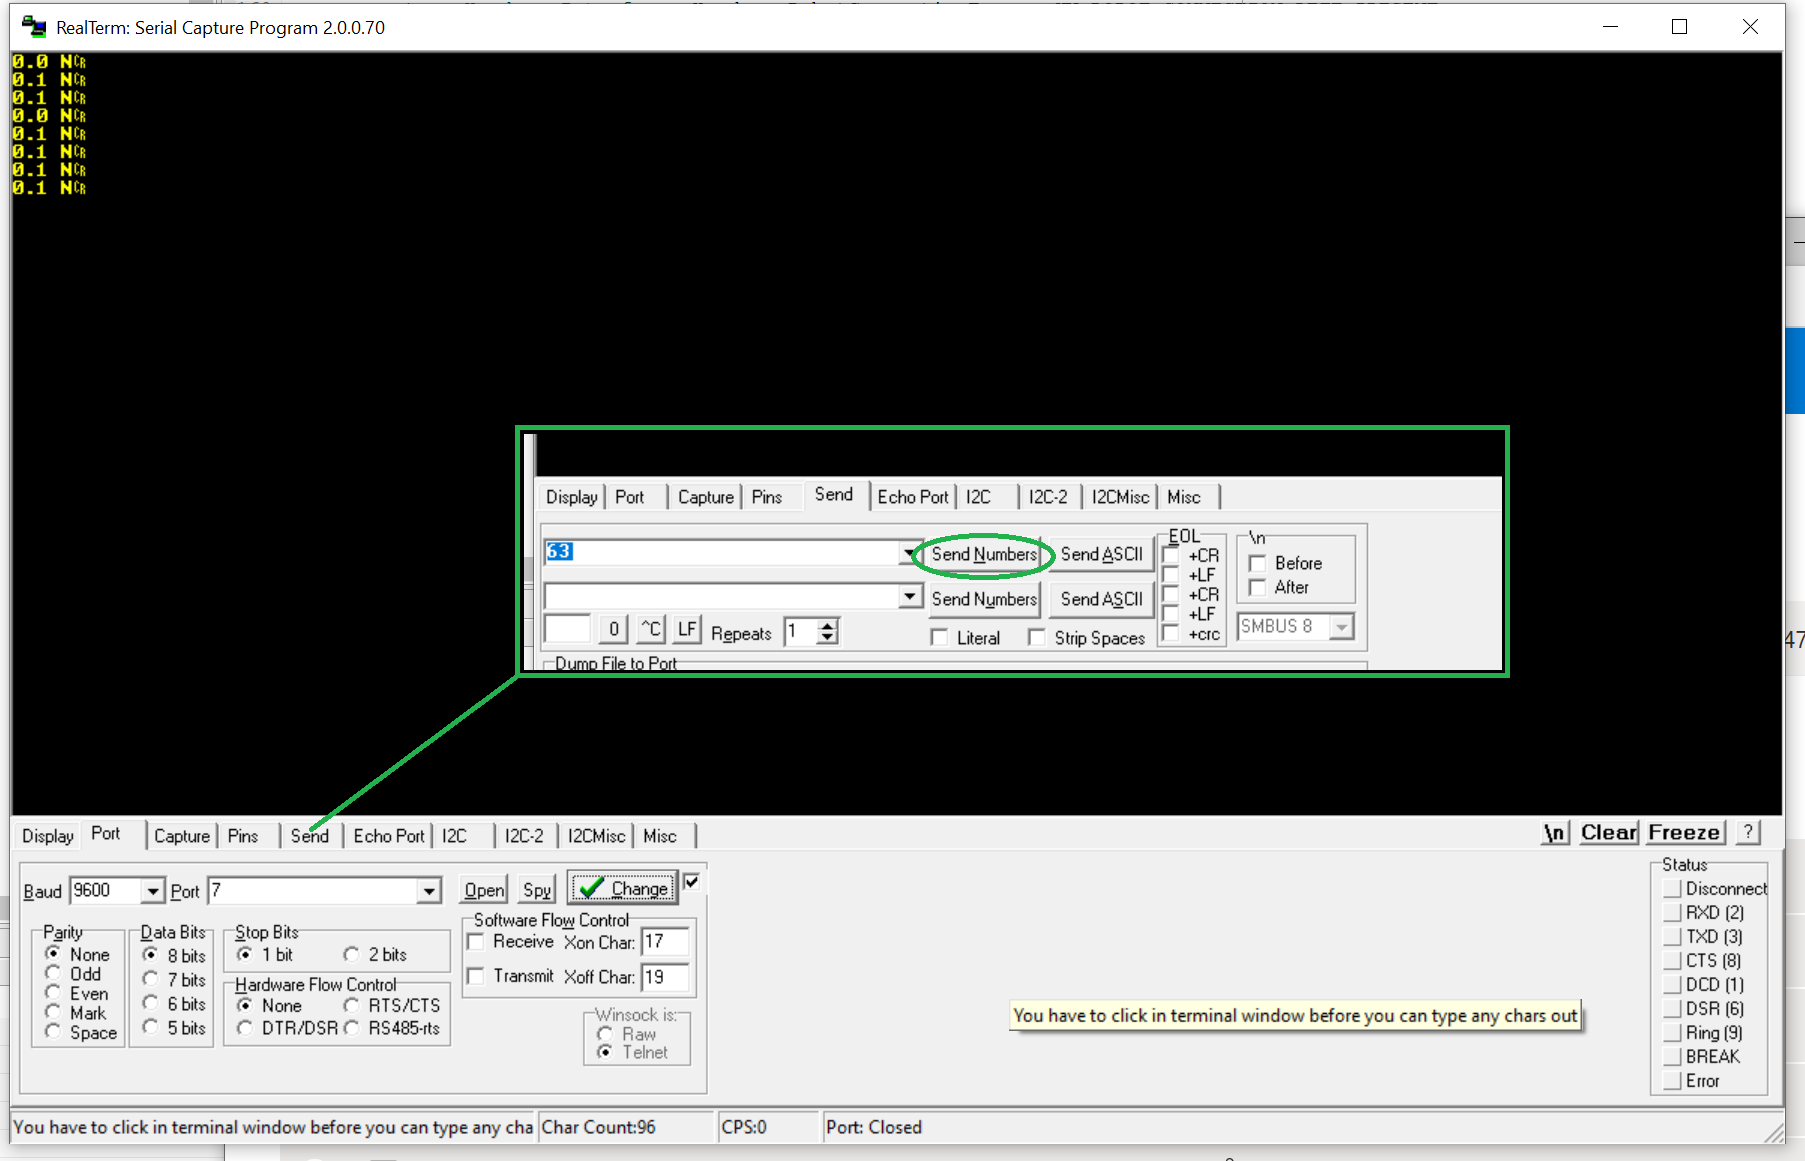The width and height of the screenshot is (1805, 1161).
Task: Enable Strip Spaces
Action: click(1037, 637)
